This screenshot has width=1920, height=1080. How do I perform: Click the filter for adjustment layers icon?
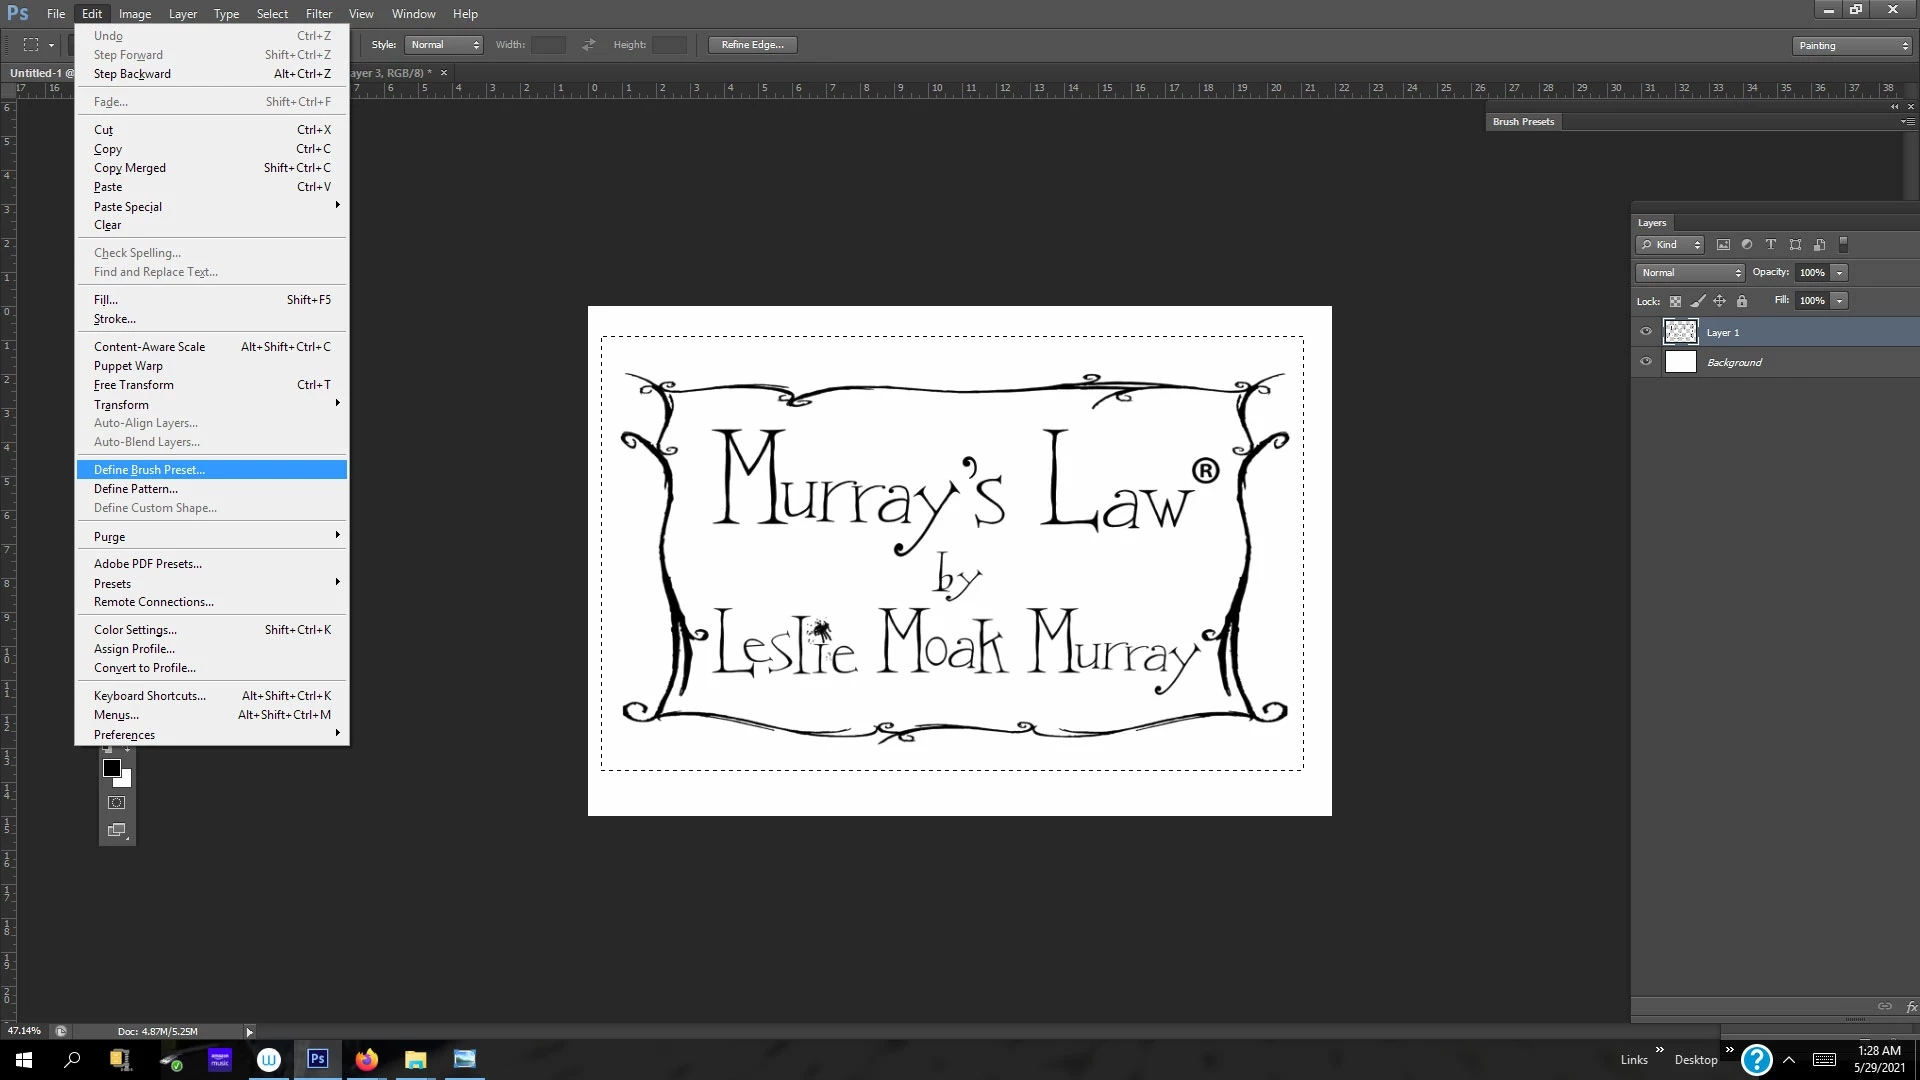pyautogui.click(x=1747, y=245)
